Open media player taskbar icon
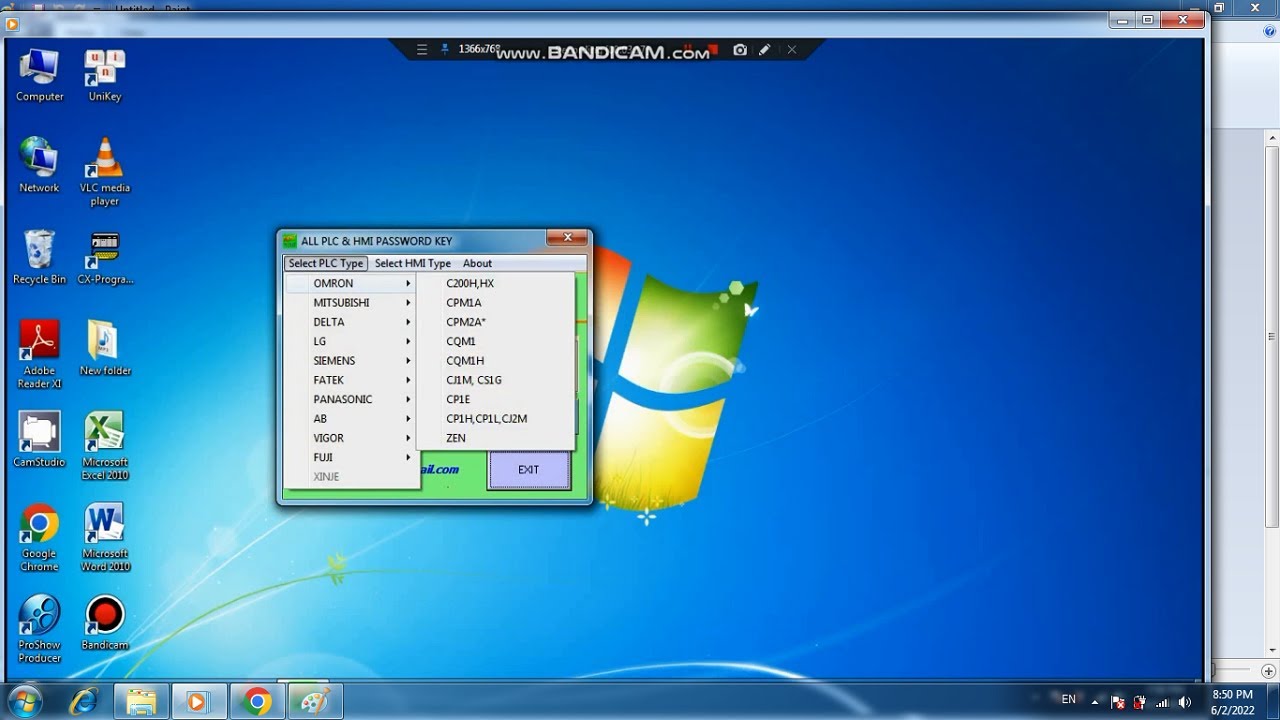The width and height of the screenshot is (1280, 720). click(x=198, y=701)
